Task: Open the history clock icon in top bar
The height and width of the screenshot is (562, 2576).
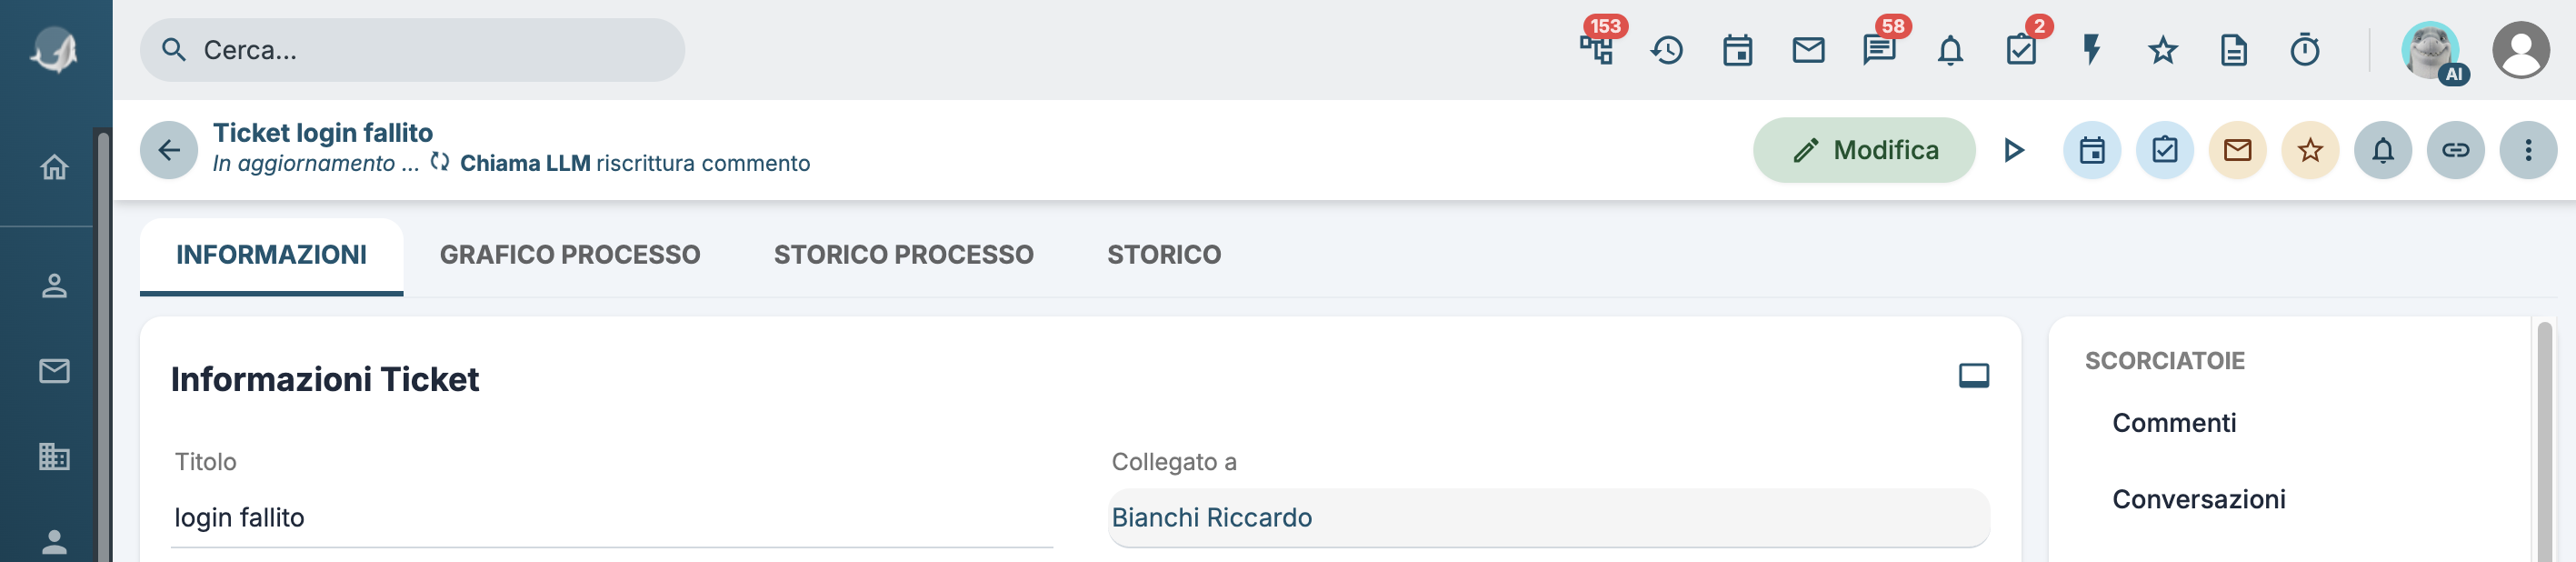Action: [1667, 49]
